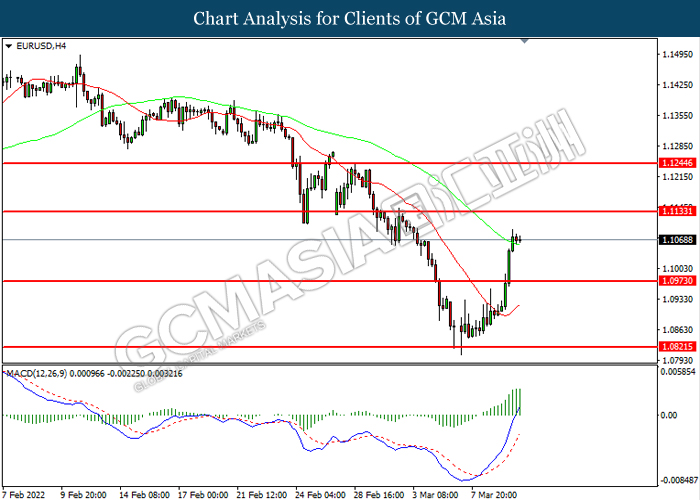Click the MACD 0.005854 scale value

tap(678, 372)
